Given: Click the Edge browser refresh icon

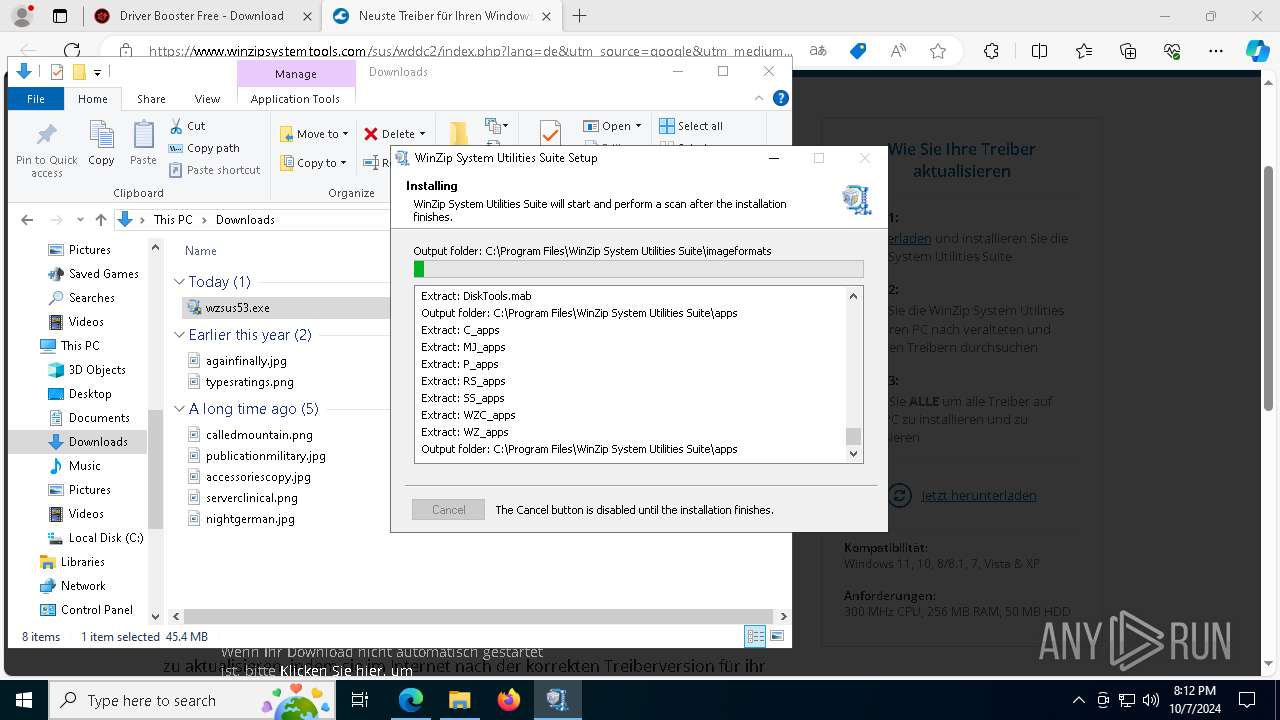Looking at the screenshot, I should pyautogui.click(x=72, y=51).
